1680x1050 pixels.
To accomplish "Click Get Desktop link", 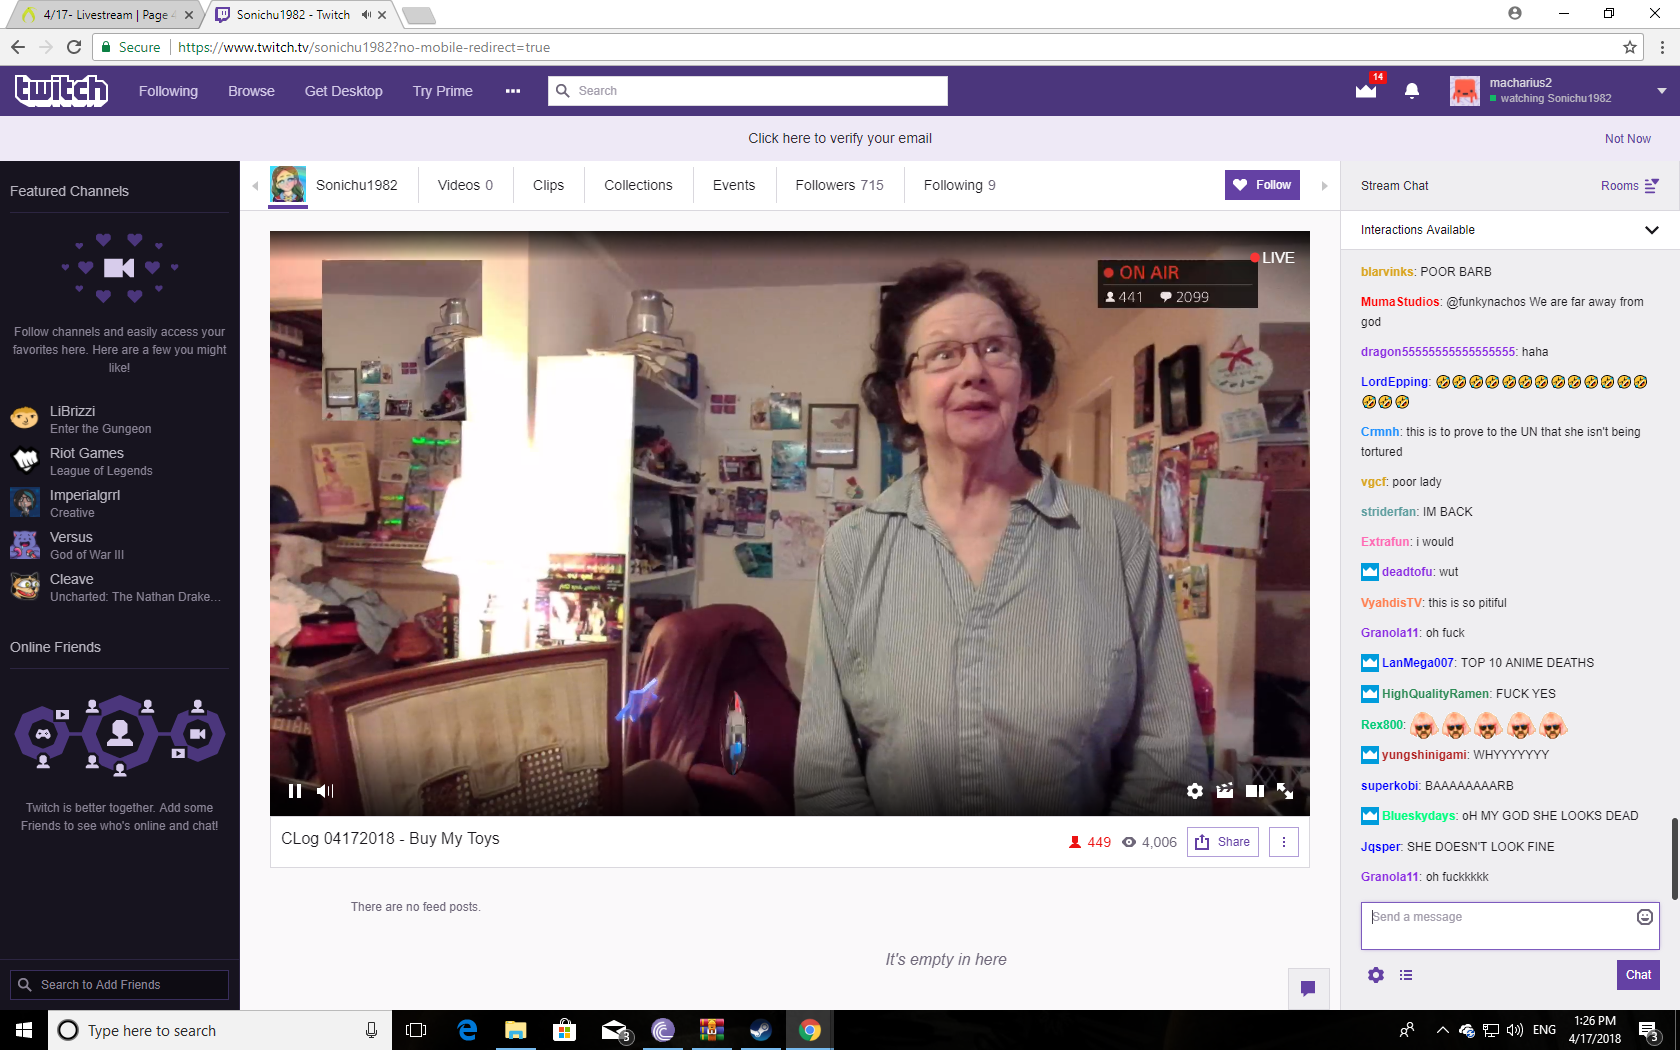I will click(344, 91).
